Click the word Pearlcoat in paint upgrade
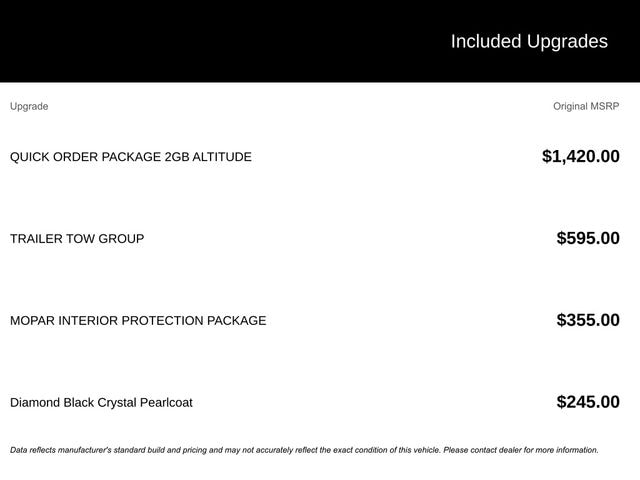The height and width of the screenshot is (480, 640). click(x=164, y=403)
